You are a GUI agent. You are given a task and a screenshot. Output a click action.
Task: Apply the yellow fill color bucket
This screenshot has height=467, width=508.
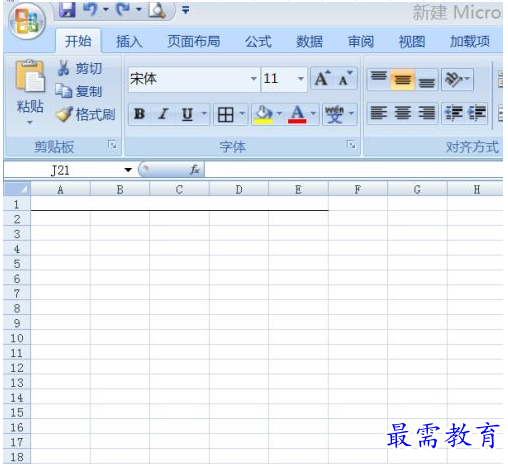click(264, 114)
